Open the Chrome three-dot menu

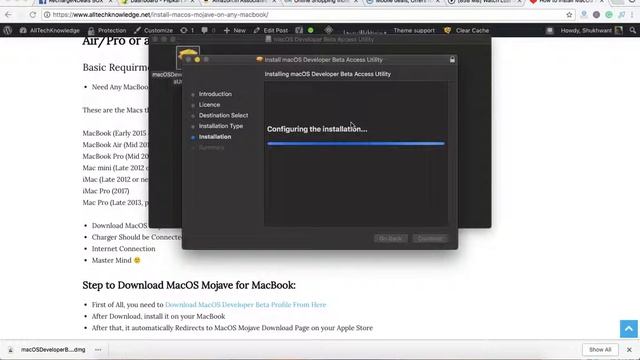tap(633, 15)
